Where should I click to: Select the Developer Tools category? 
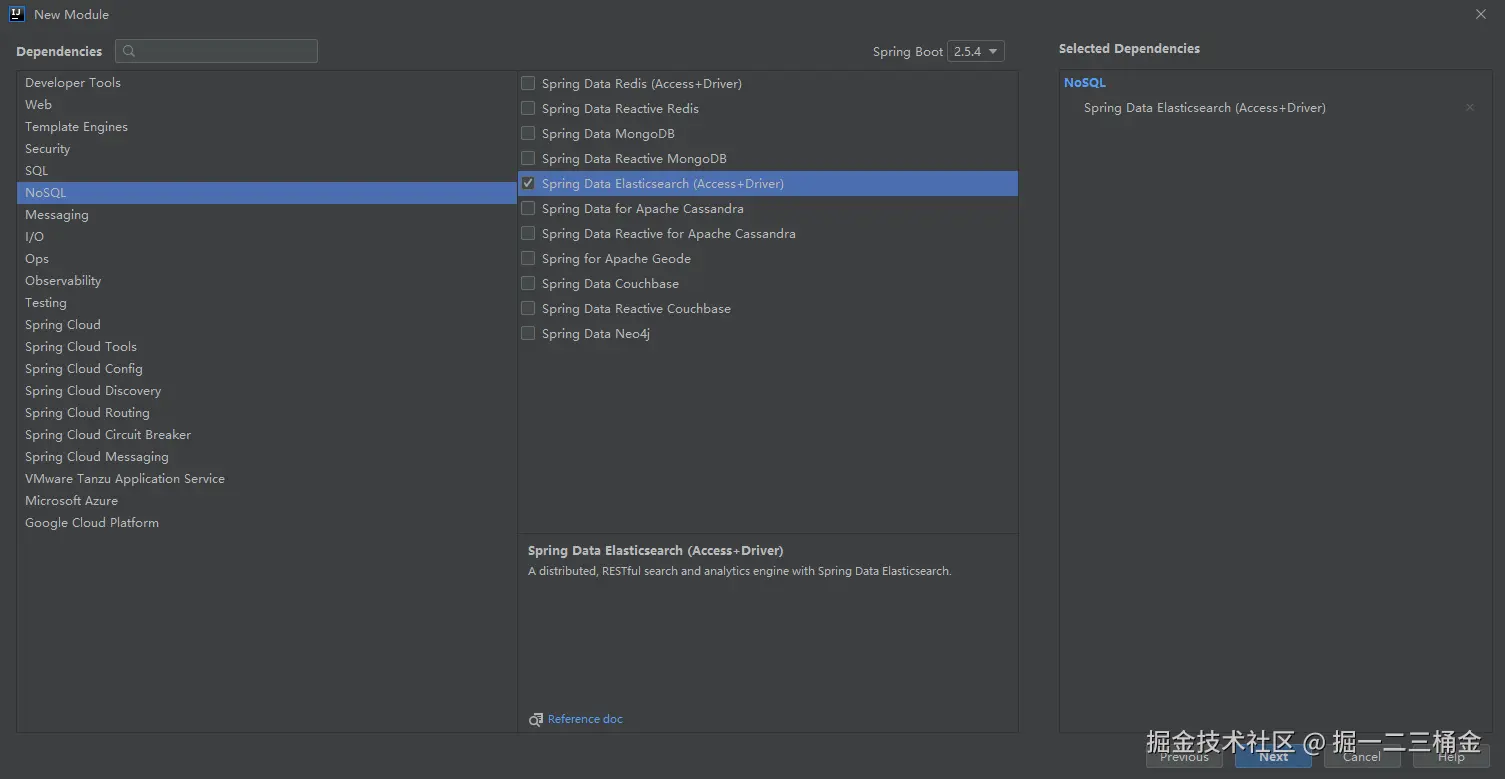point(266,83)
